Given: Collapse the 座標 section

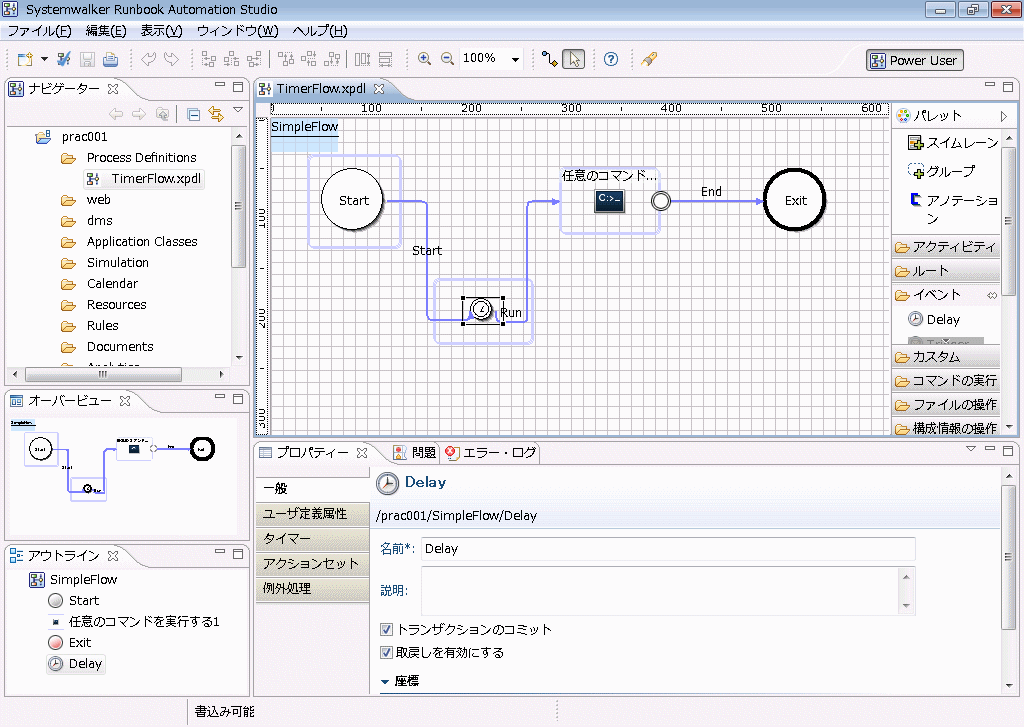Looking at the screenshot, I should tap(385, 681).
